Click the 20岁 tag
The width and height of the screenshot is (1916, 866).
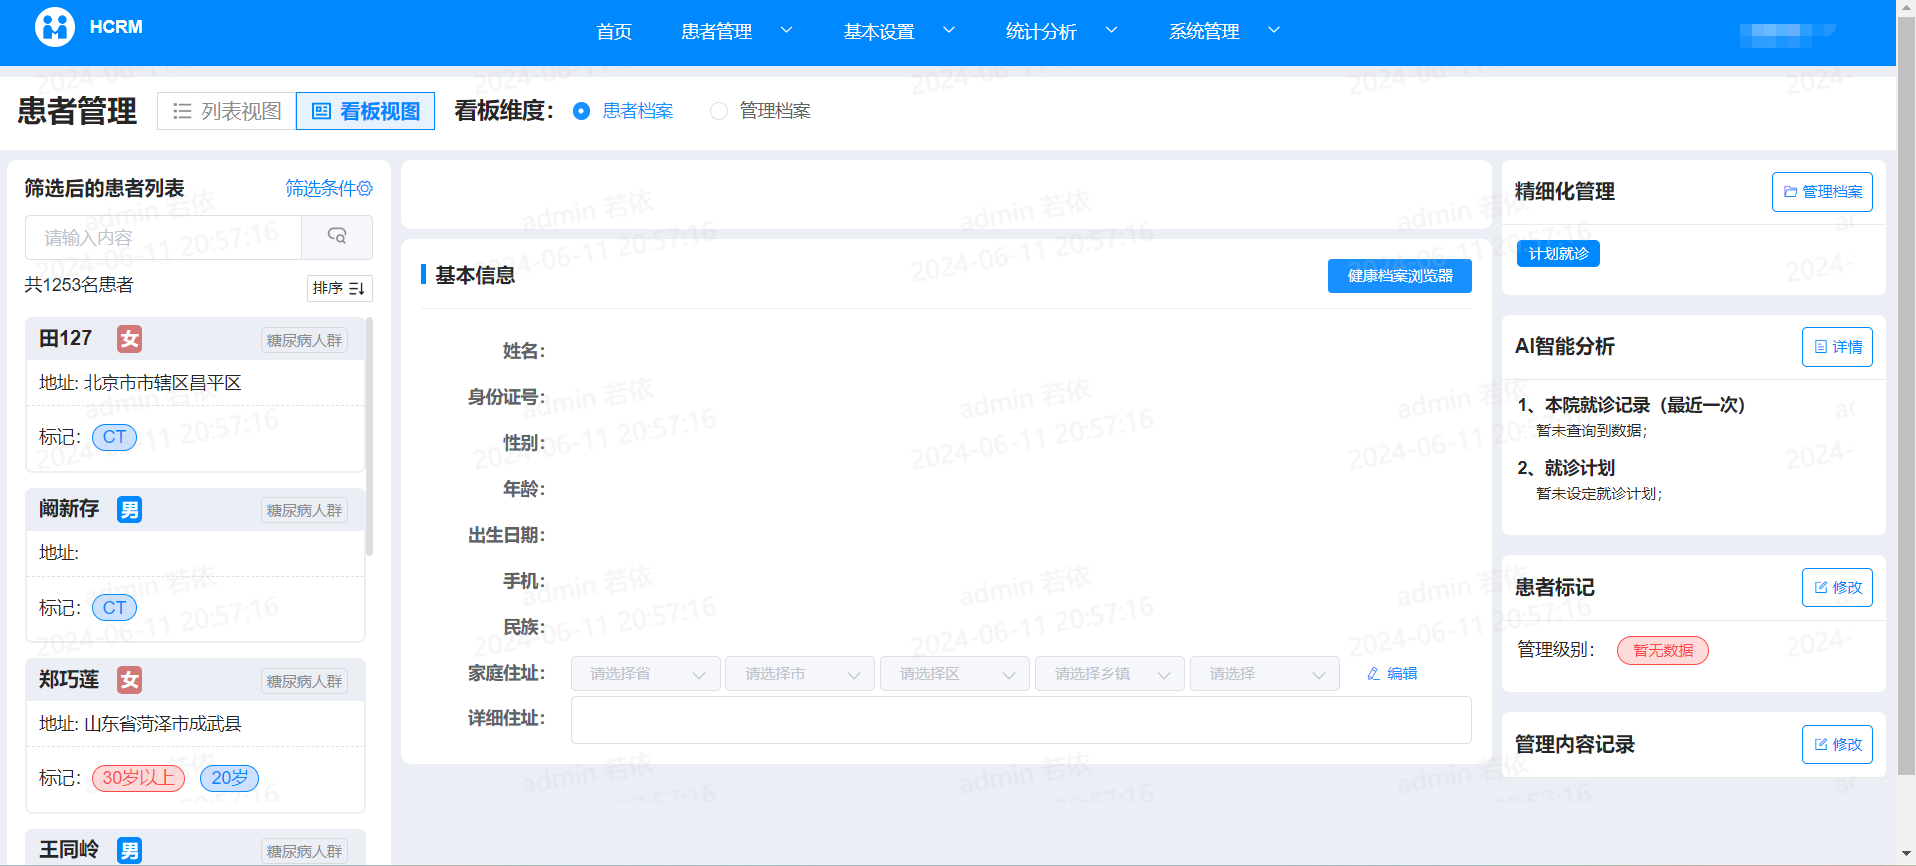coord(229,778)
